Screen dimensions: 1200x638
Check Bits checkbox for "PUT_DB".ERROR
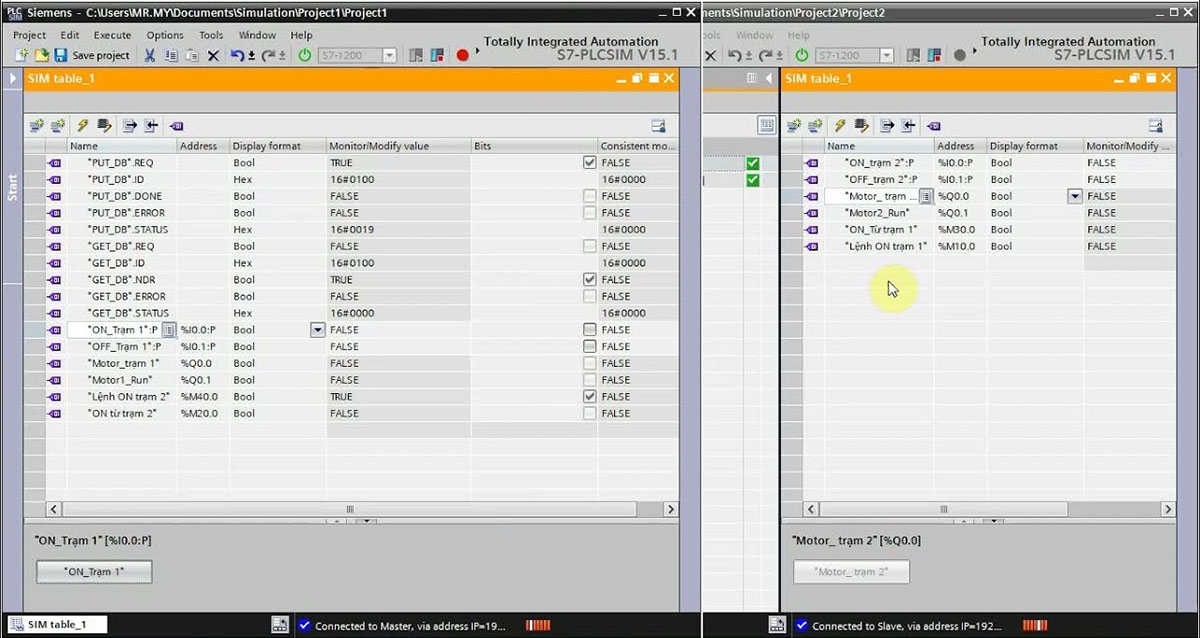tap(589, 213)
